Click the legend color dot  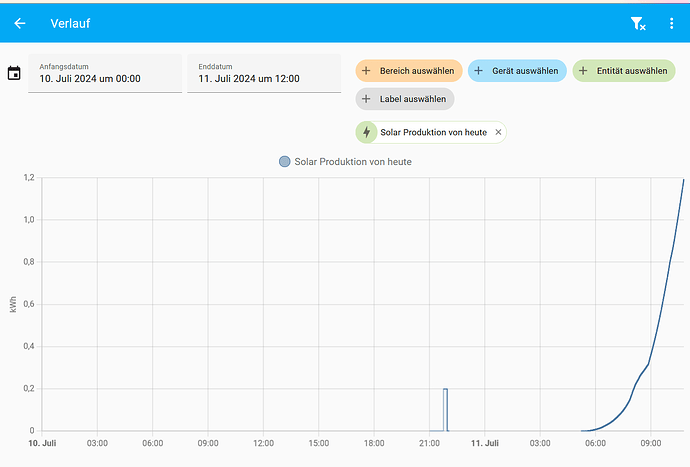pyautogui.click(x=285, y=162)
